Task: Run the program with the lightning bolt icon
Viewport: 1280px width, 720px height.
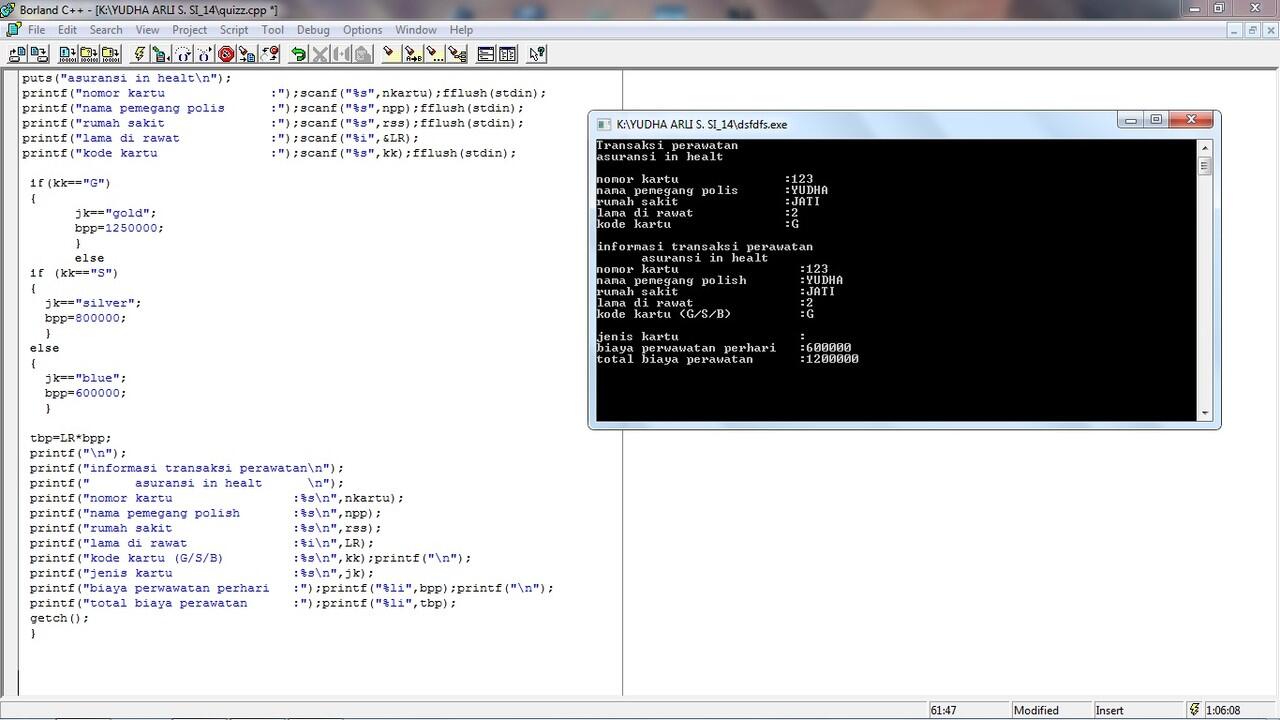Action: pos(139,55)
